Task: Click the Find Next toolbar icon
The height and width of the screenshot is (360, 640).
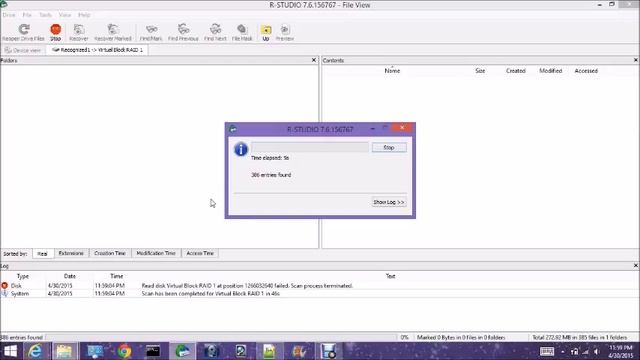Action: pos(215,32)
